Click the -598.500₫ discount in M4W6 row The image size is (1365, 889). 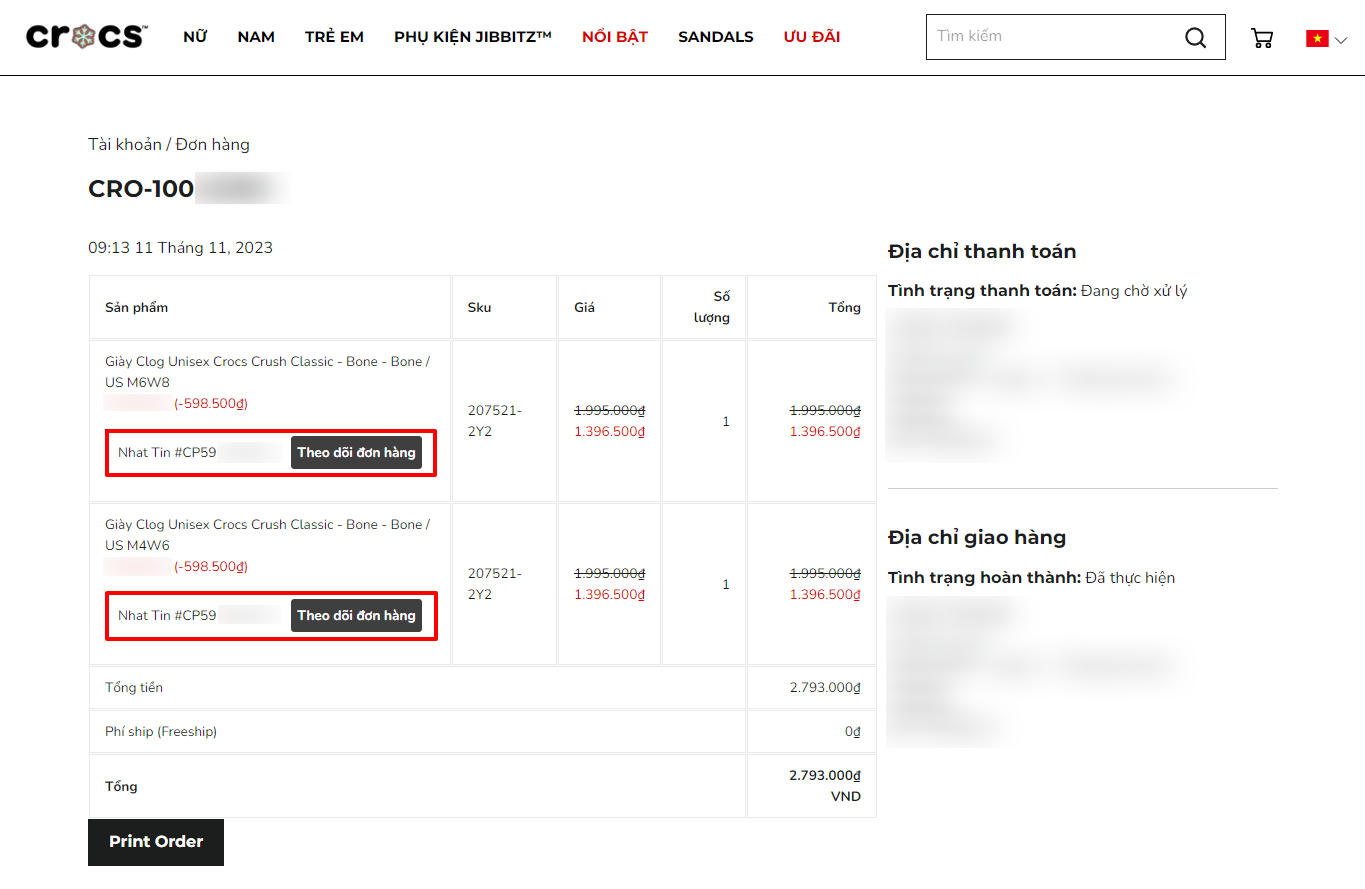click(x=211, y=567)
